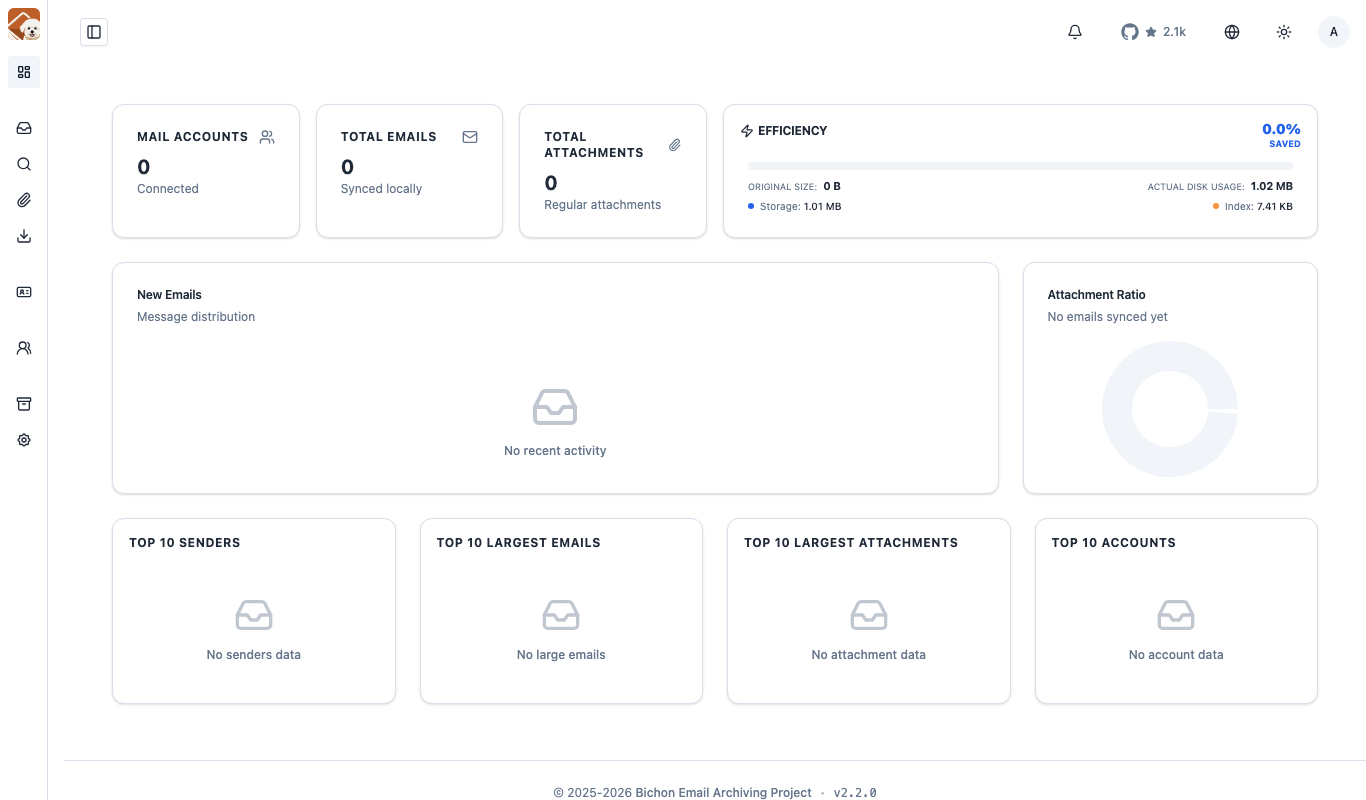Screen dimensions: 1366x800
Task: Click the 'TOP 10 ACCOUNTS' heading
Action: pyautogui.click(x=1113, y=543)
